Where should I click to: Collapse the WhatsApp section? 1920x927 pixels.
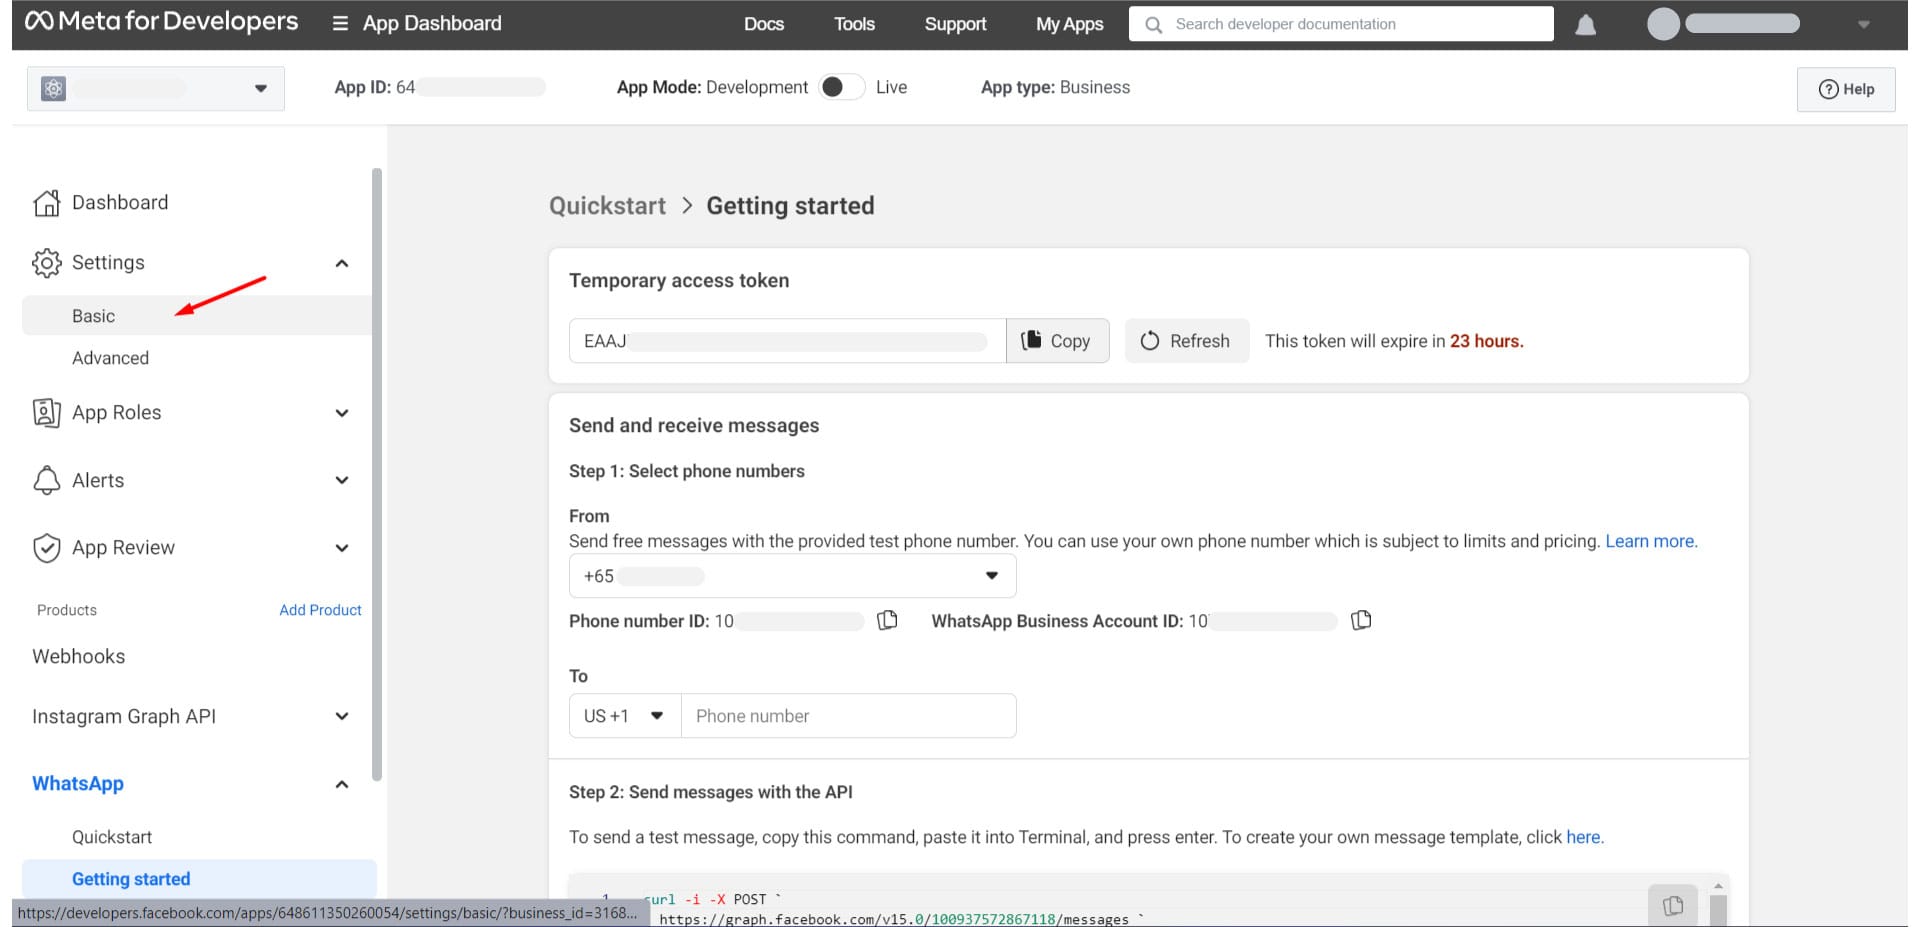coord(342,784)
